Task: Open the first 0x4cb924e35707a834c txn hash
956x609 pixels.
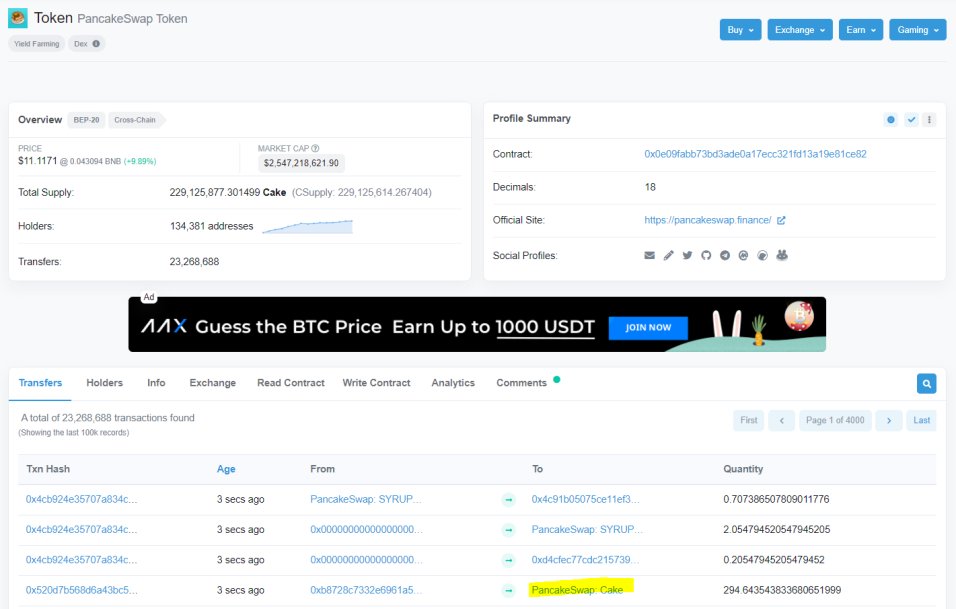Action: click(82, 499)
